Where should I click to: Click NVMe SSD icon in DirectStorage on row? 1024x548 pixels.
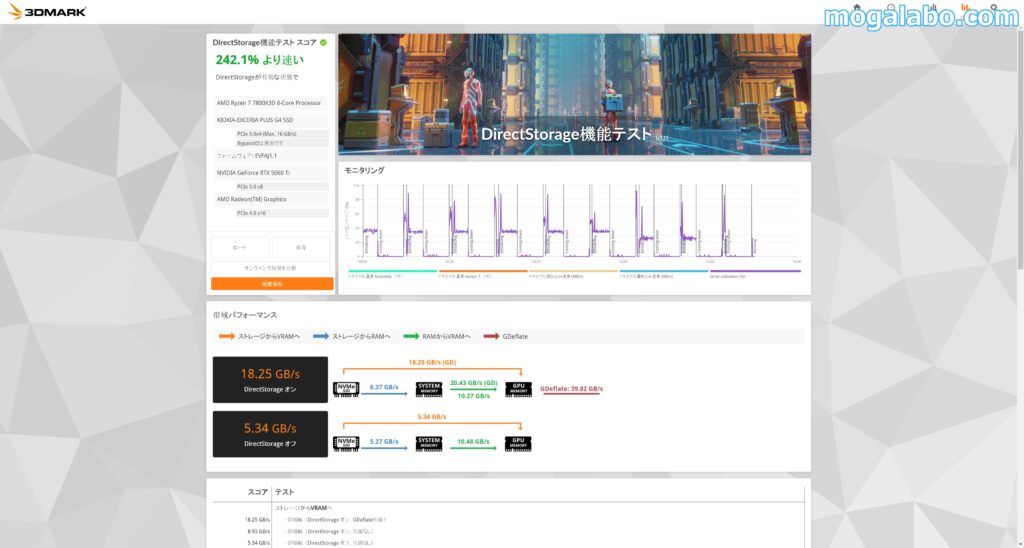(x=347, y=387)
